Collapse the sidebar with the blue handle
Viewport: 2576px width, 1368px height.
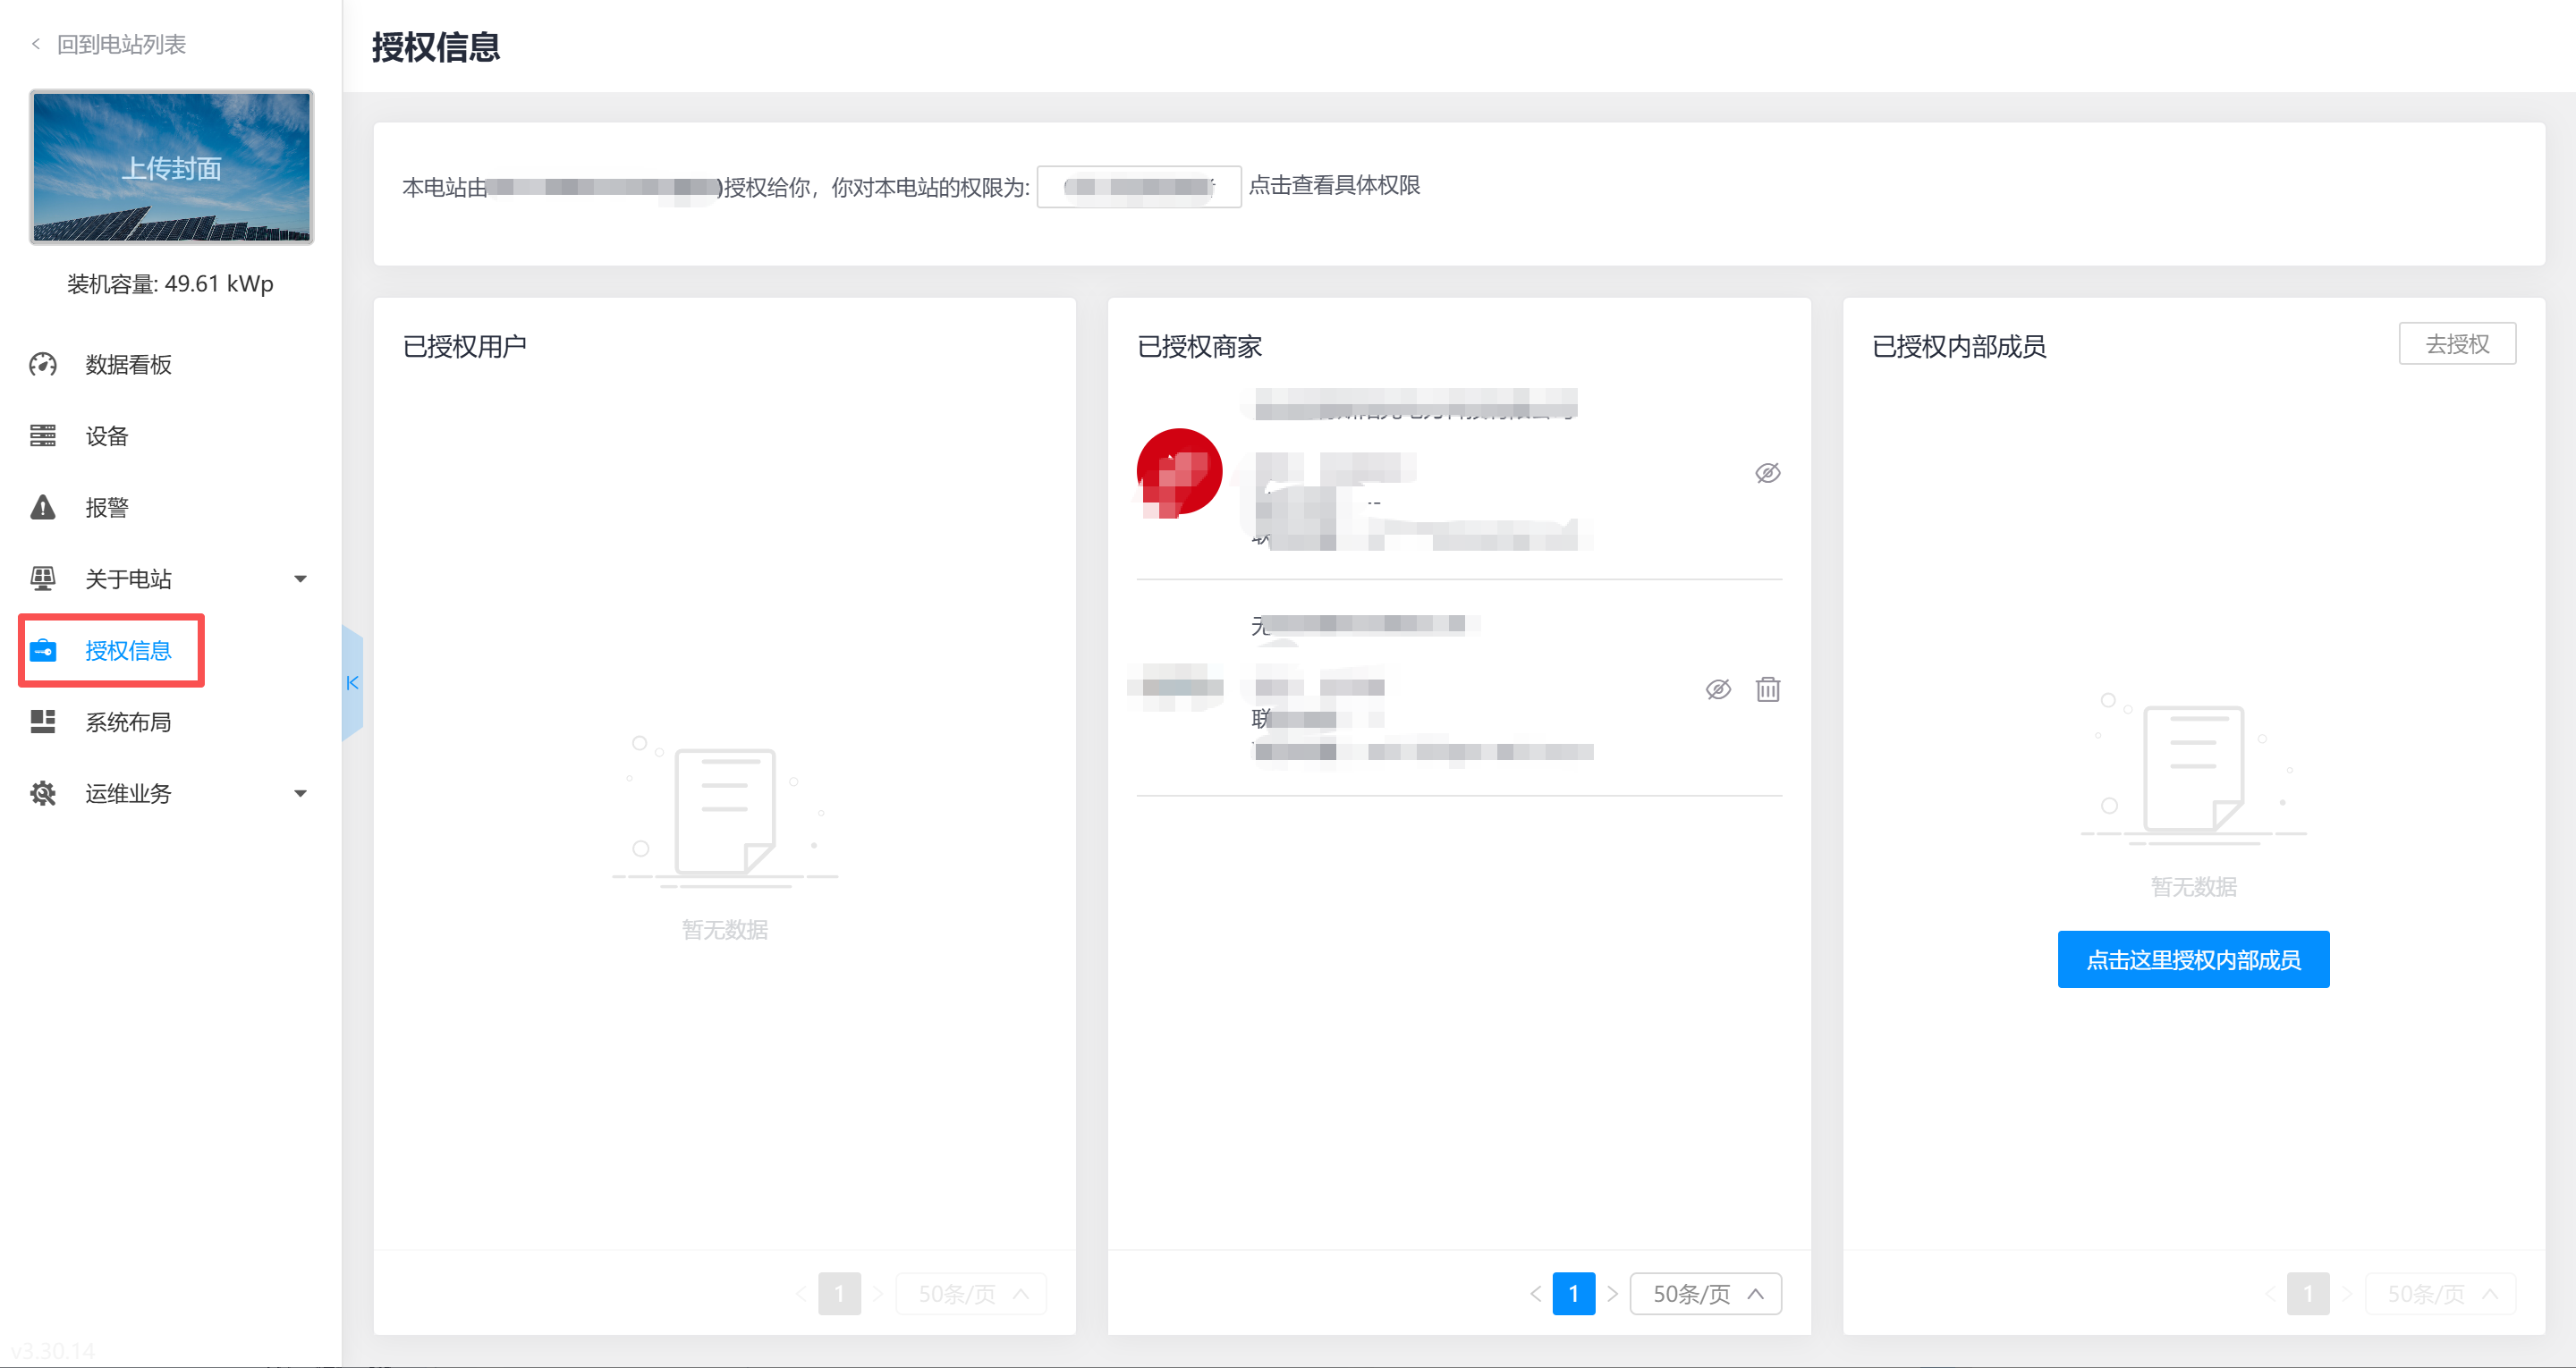[x=352, y=683]
